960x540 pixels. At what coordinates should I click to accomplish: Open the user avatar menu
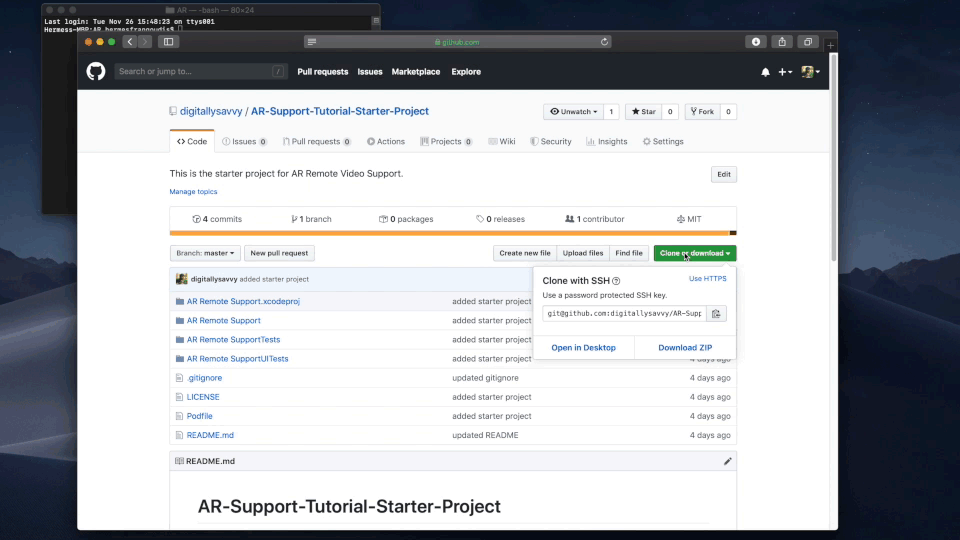[811, 72]
